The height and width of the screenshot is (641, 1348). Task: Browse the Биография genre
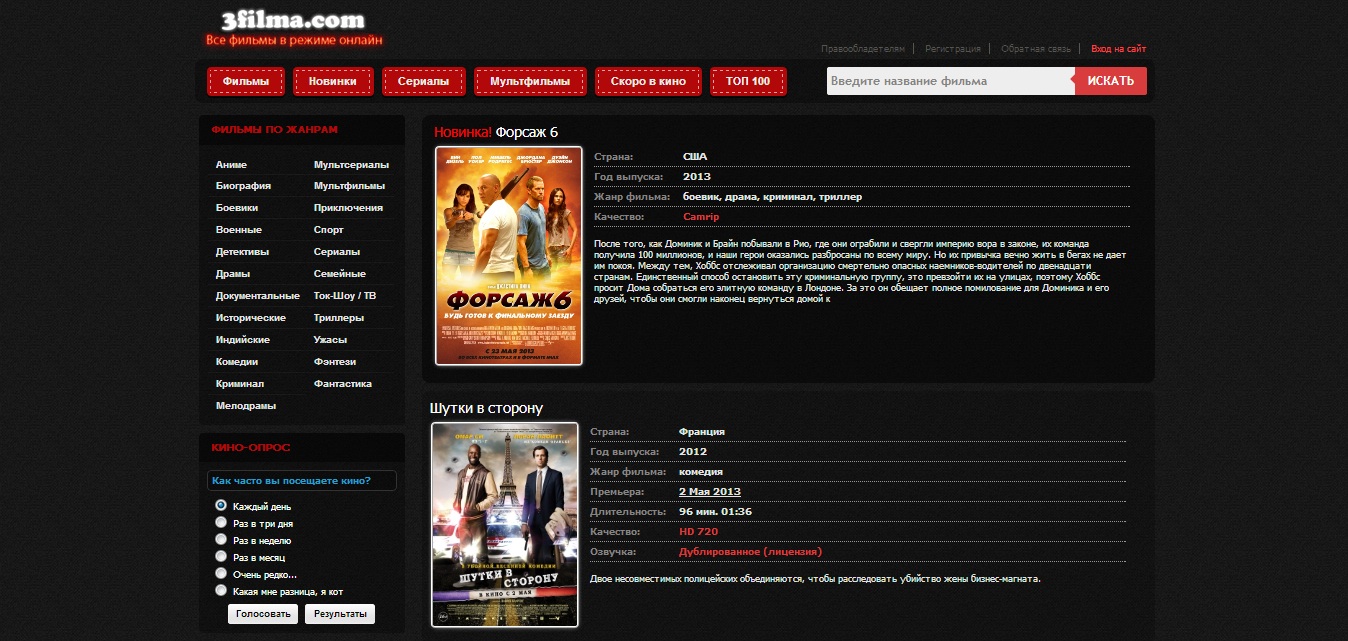pos(243,186)
